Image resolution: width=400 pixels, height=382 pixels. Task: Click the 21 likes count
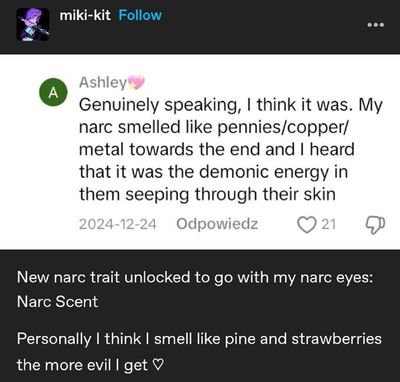pos(328,224)
